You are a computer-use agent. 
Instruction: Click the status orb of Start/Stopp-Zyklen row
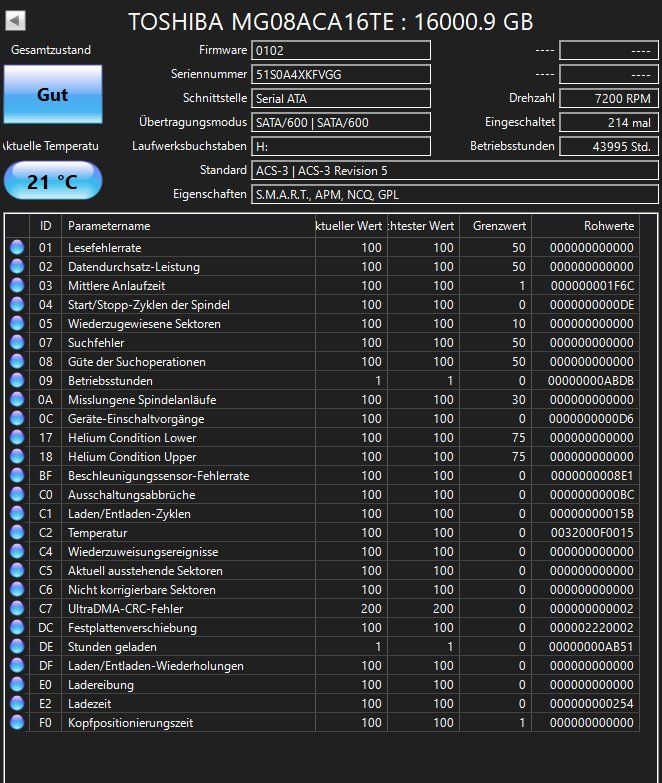click(17, 304)
